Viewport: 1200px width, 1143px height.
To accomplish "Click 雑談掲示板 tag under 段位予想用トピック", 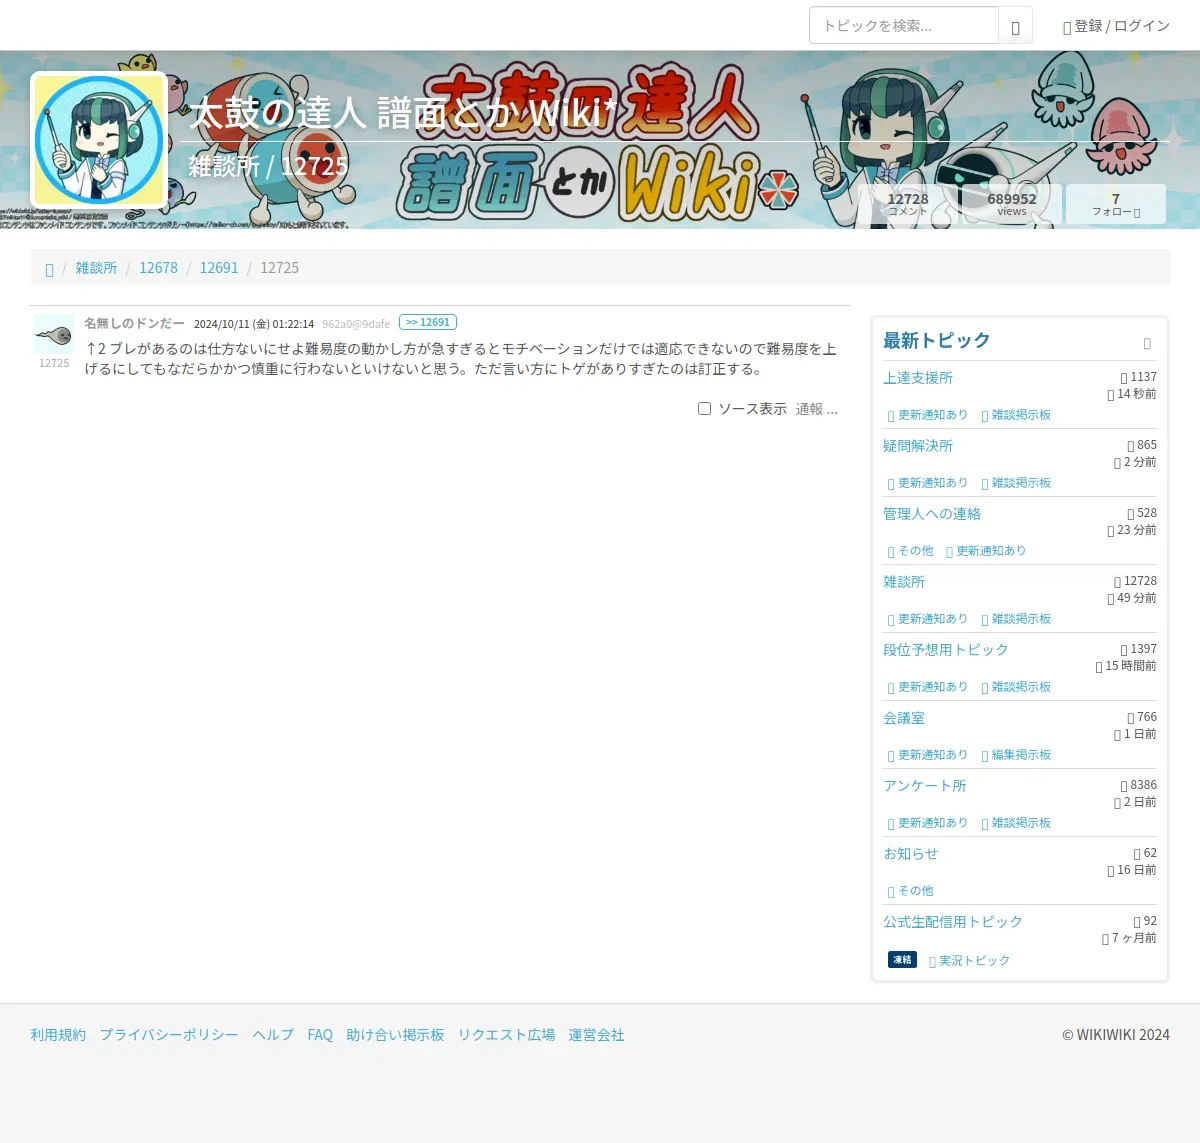I will [1016, 687].
